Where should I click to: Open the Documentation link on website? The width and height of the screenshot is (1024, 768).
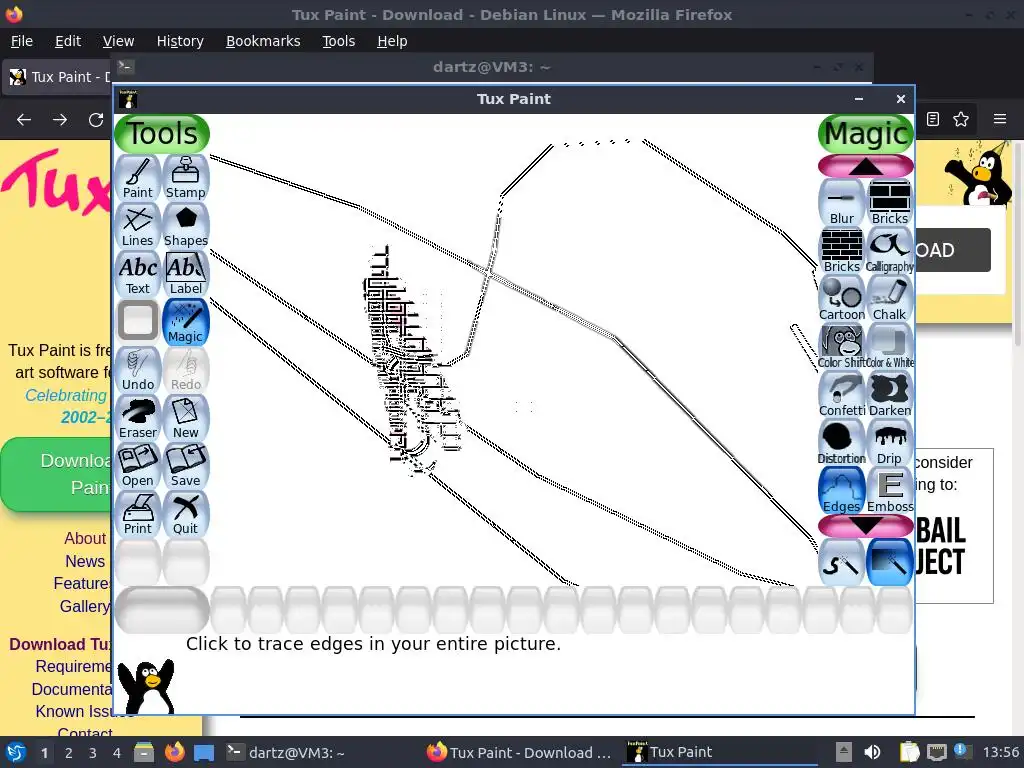pos(72,689)
